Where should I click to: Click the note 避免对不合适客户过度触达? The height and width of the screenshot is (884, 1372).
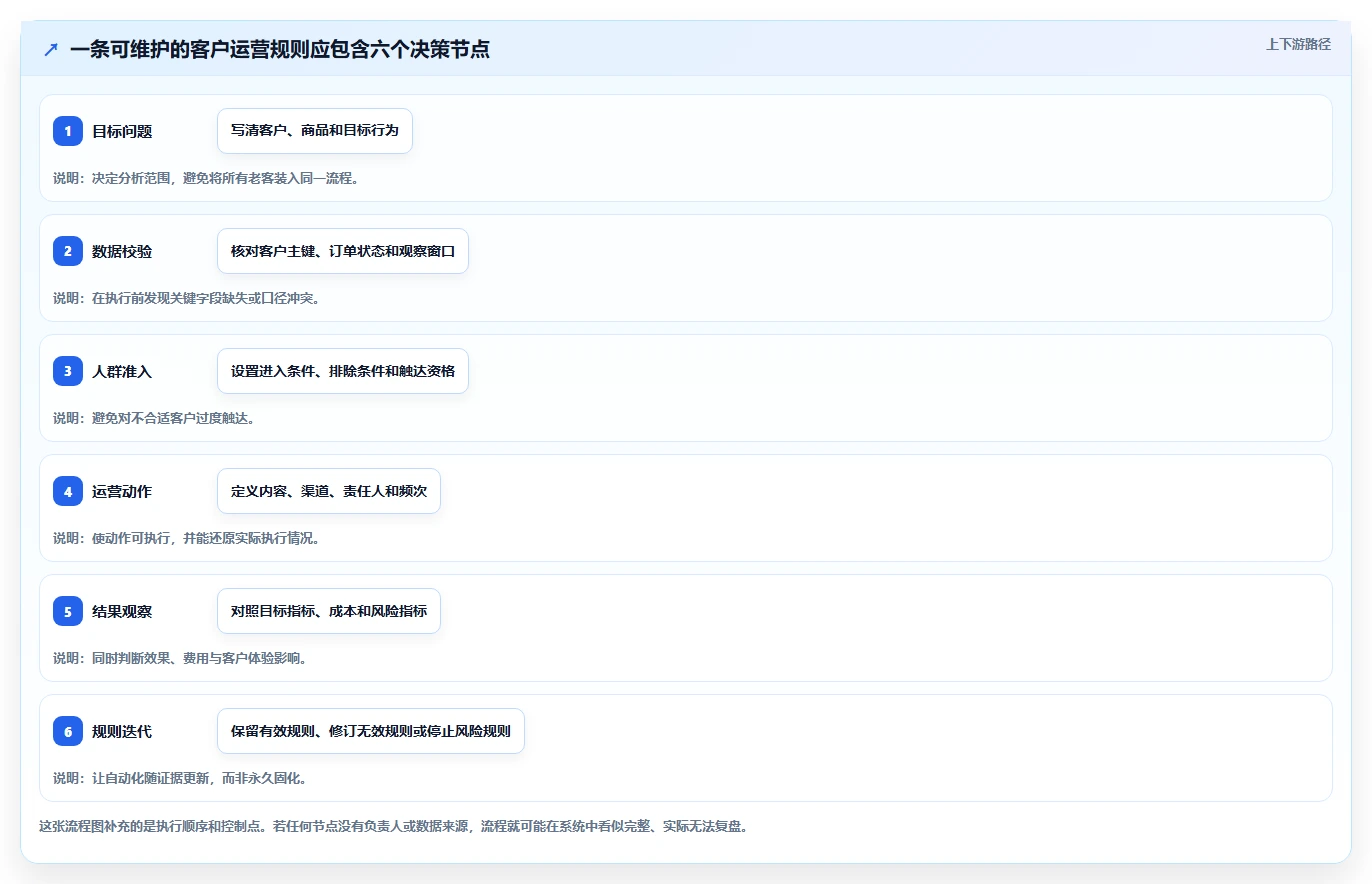coord(174,418)
